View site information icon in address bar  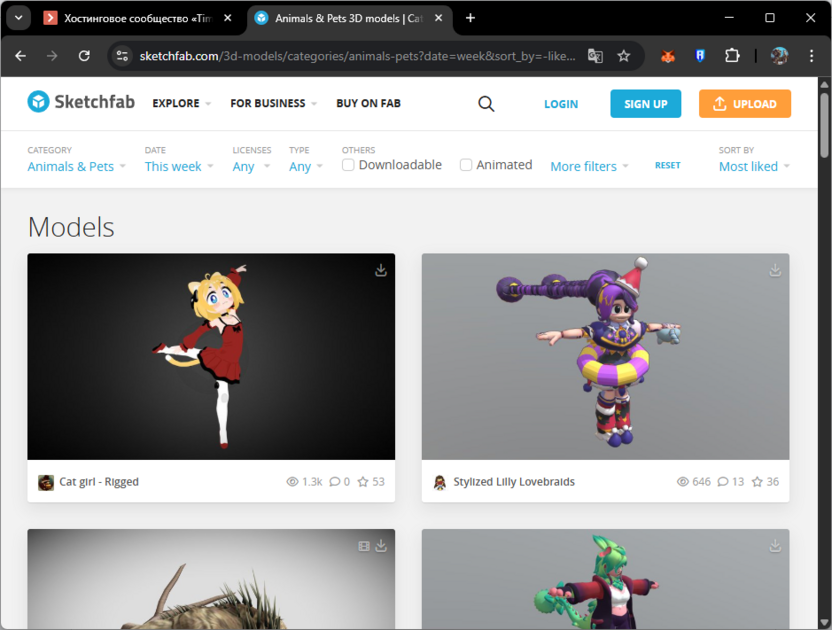[x=122, y=56]
